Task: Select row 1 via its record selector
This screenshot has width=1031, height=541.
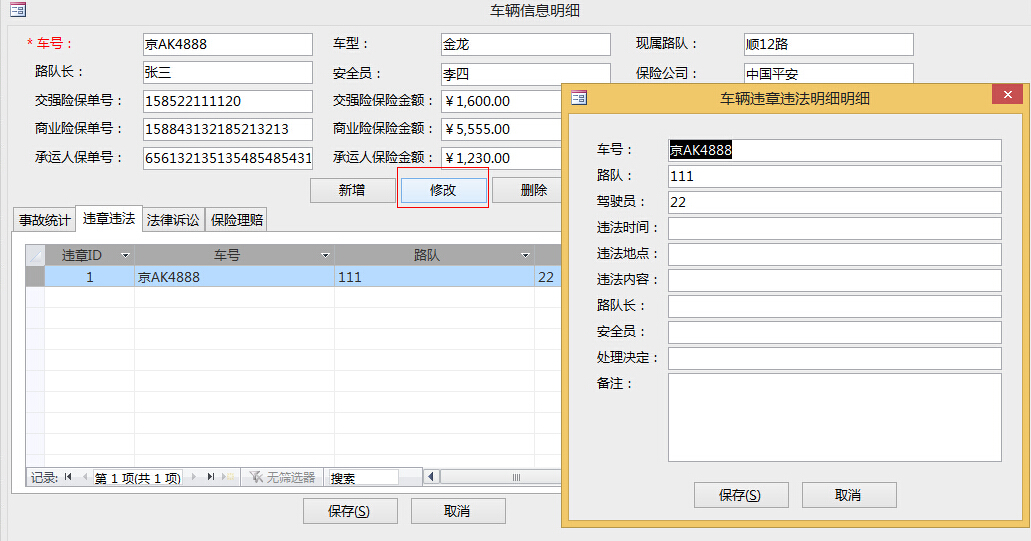Action: click(x=35, y=277)
